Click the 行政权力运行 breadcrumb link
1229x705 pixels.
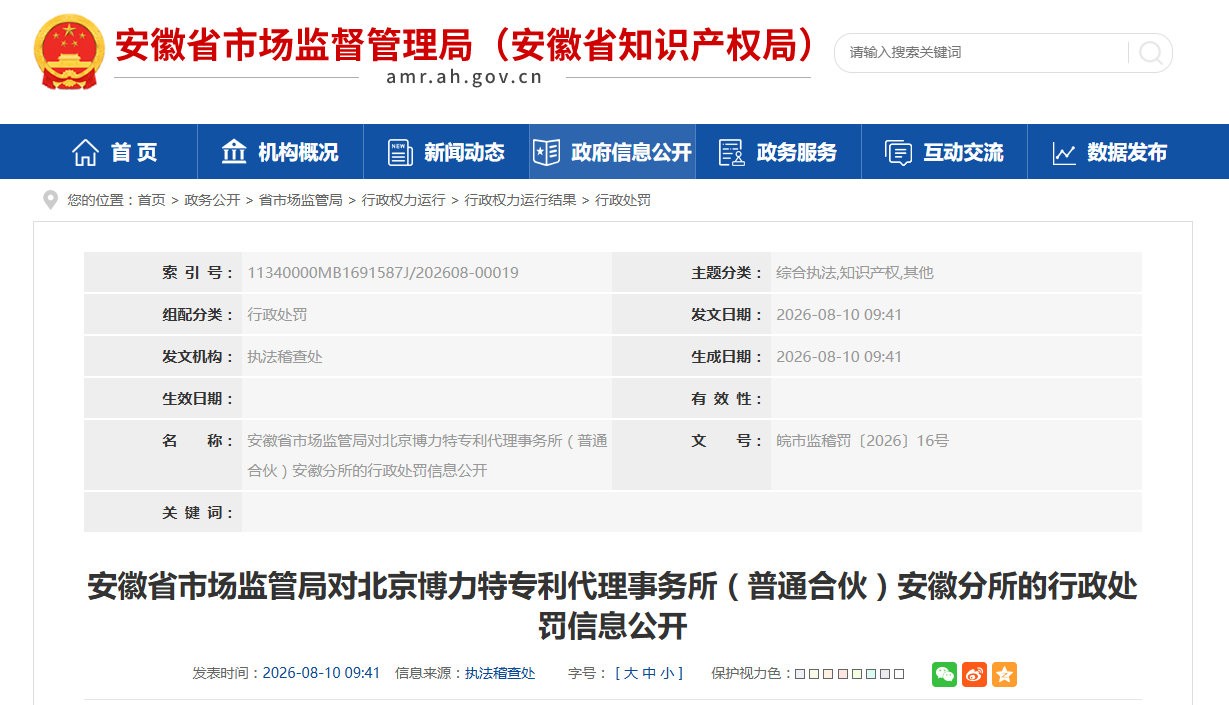tap(403, 200)
